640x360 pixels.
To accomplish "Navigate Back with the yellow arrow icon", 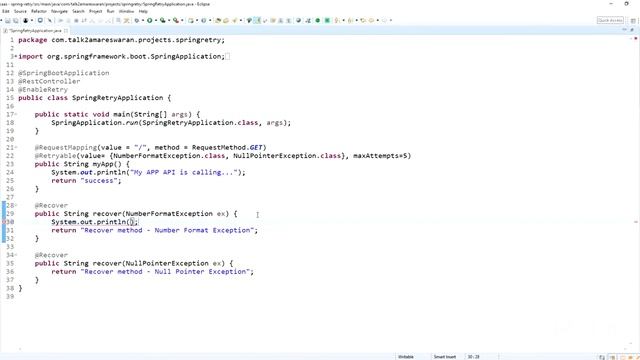I will pyautogui.click(x=371, y=20).
